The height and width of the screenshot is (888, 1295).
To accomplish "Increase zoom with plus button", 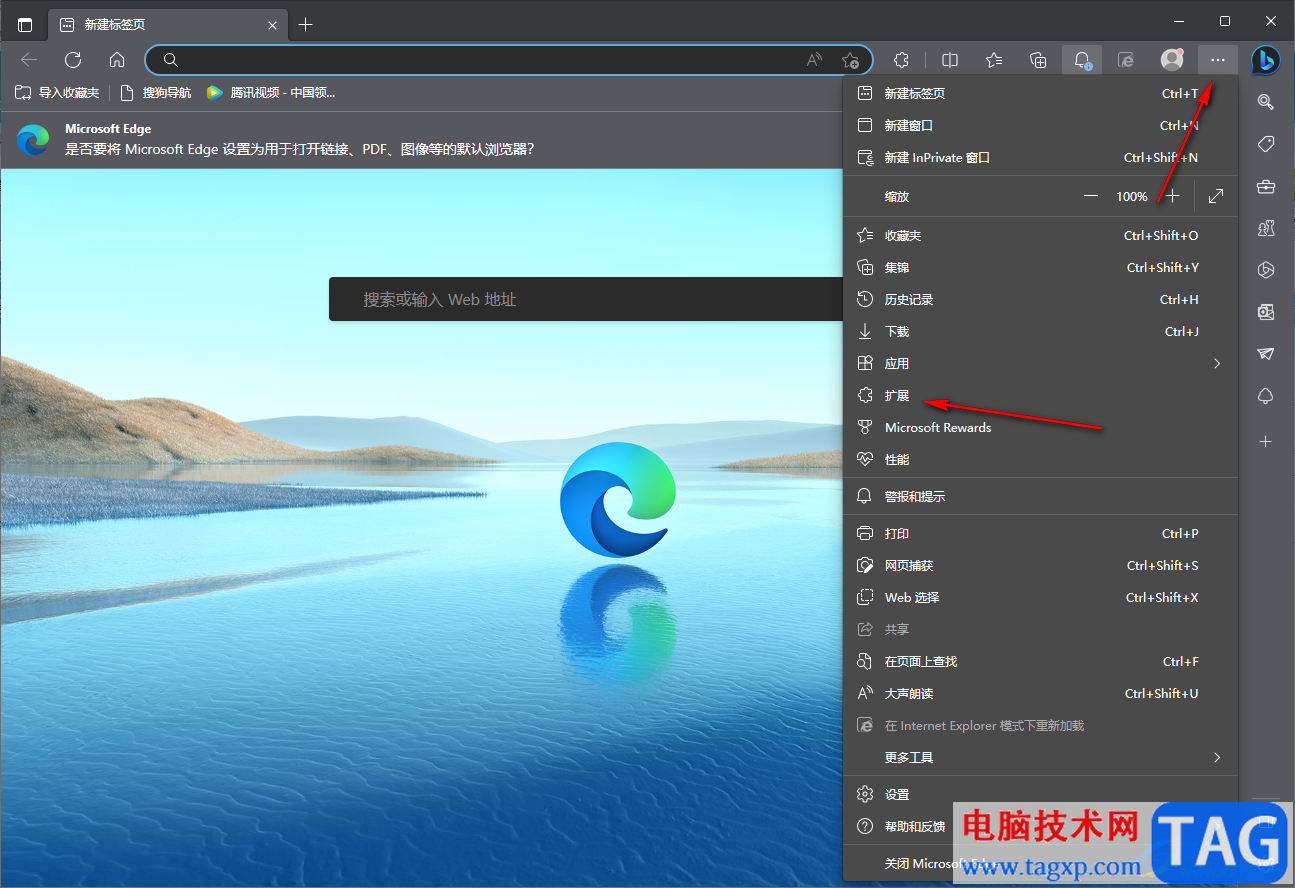I will pos(1174,197).
